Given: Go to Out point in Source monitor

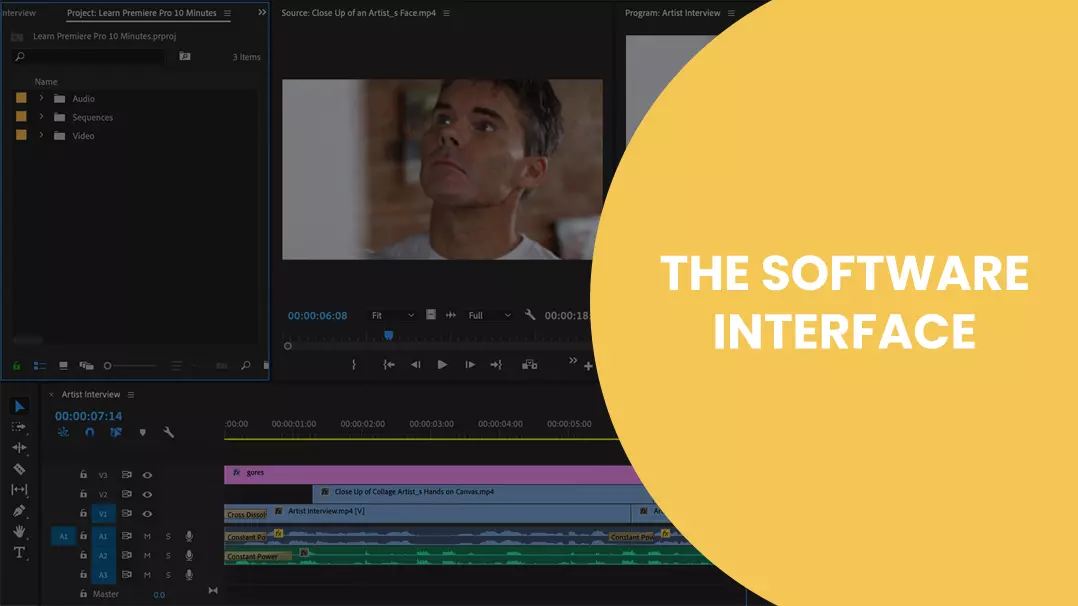Looking at the screenshot, I should [x=496, y=365].
